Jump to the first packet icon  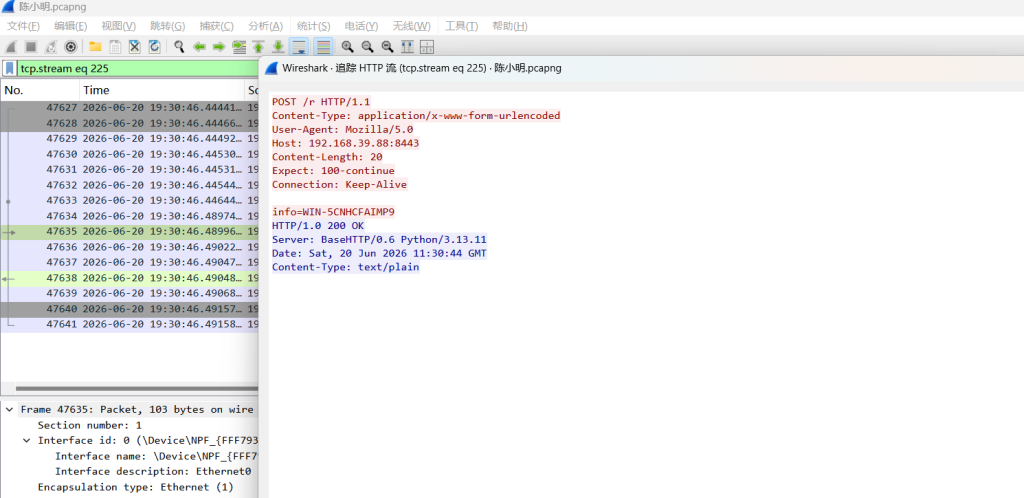tap(259, 47)
